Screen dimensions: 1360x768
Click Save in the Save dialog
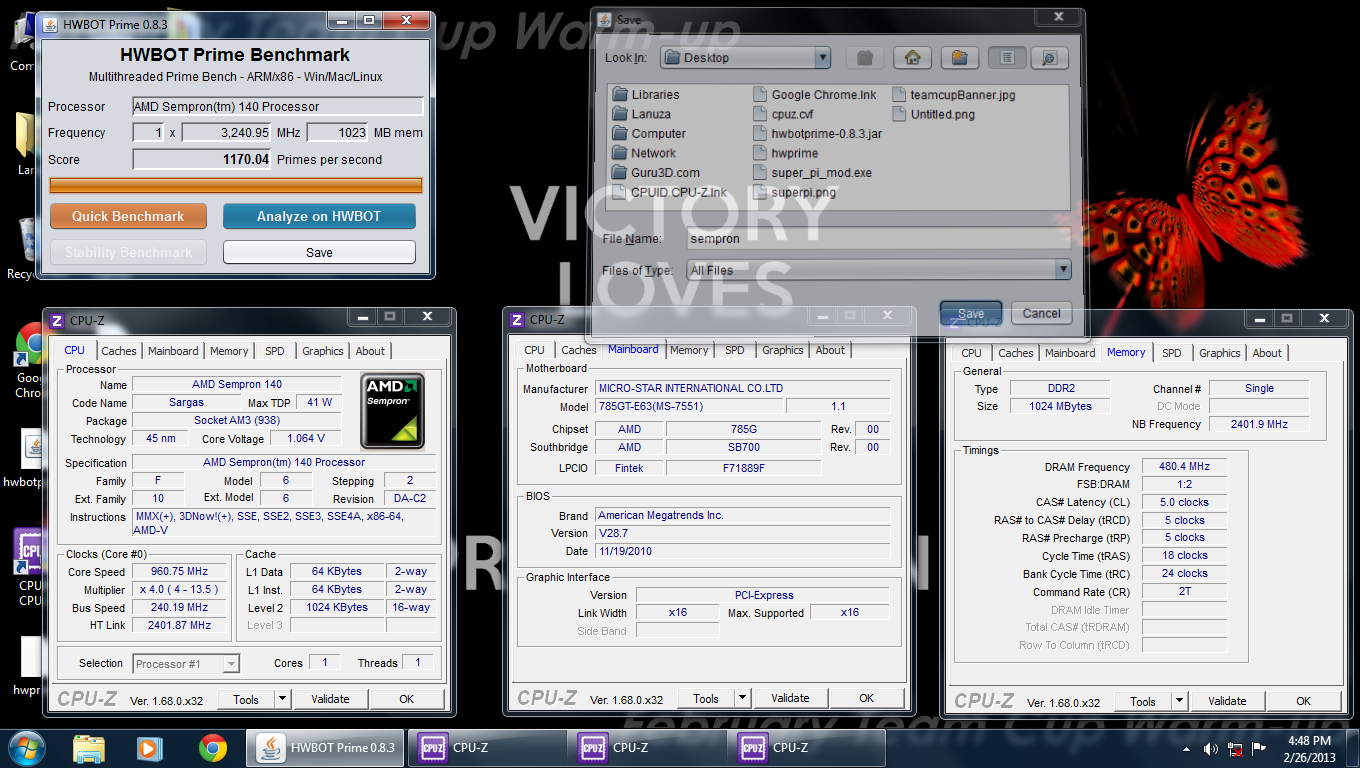[x=971, y=313]
